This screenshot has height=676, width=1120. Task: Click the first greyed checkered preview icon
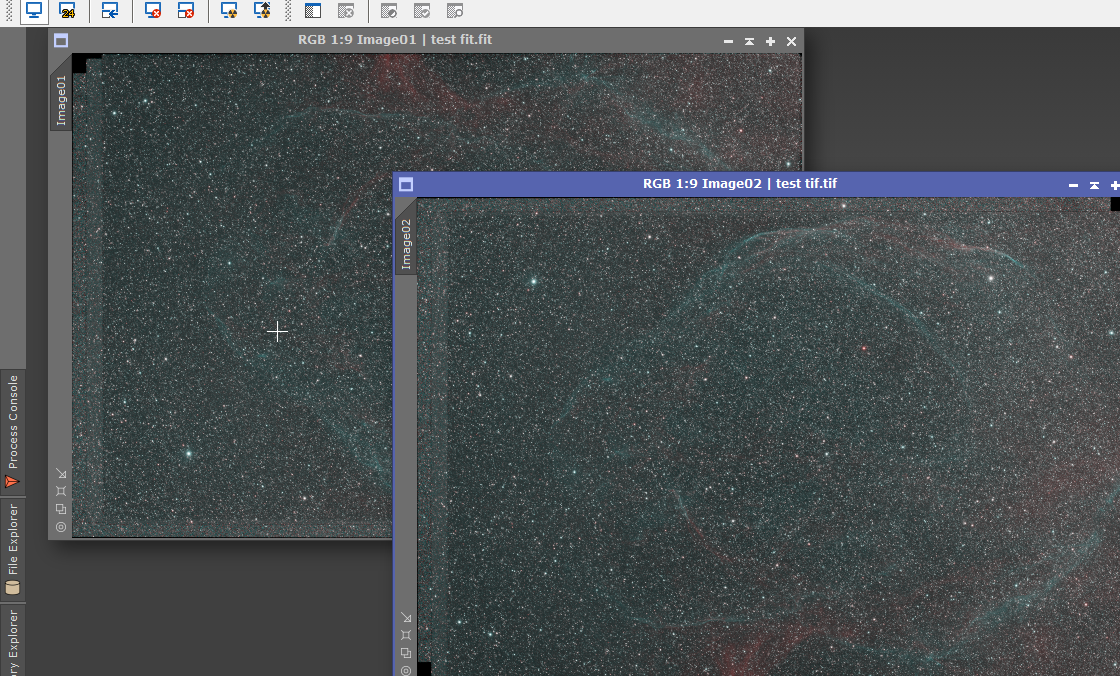pos(389,11)
